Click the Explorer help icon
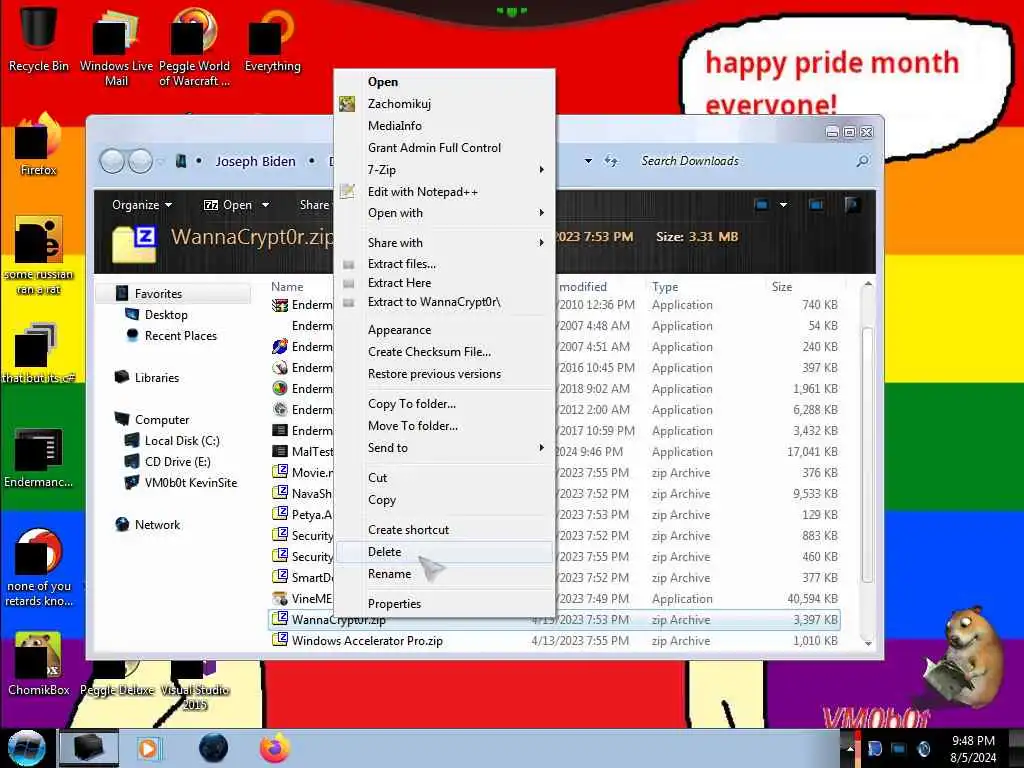This screenshot has height=768, width=1024. (x=852, y=204)
